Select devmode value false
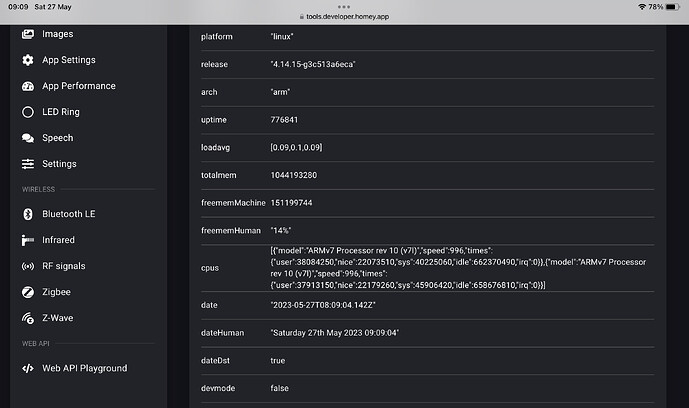Screen dimensions: 689x408 click(279, 388)
